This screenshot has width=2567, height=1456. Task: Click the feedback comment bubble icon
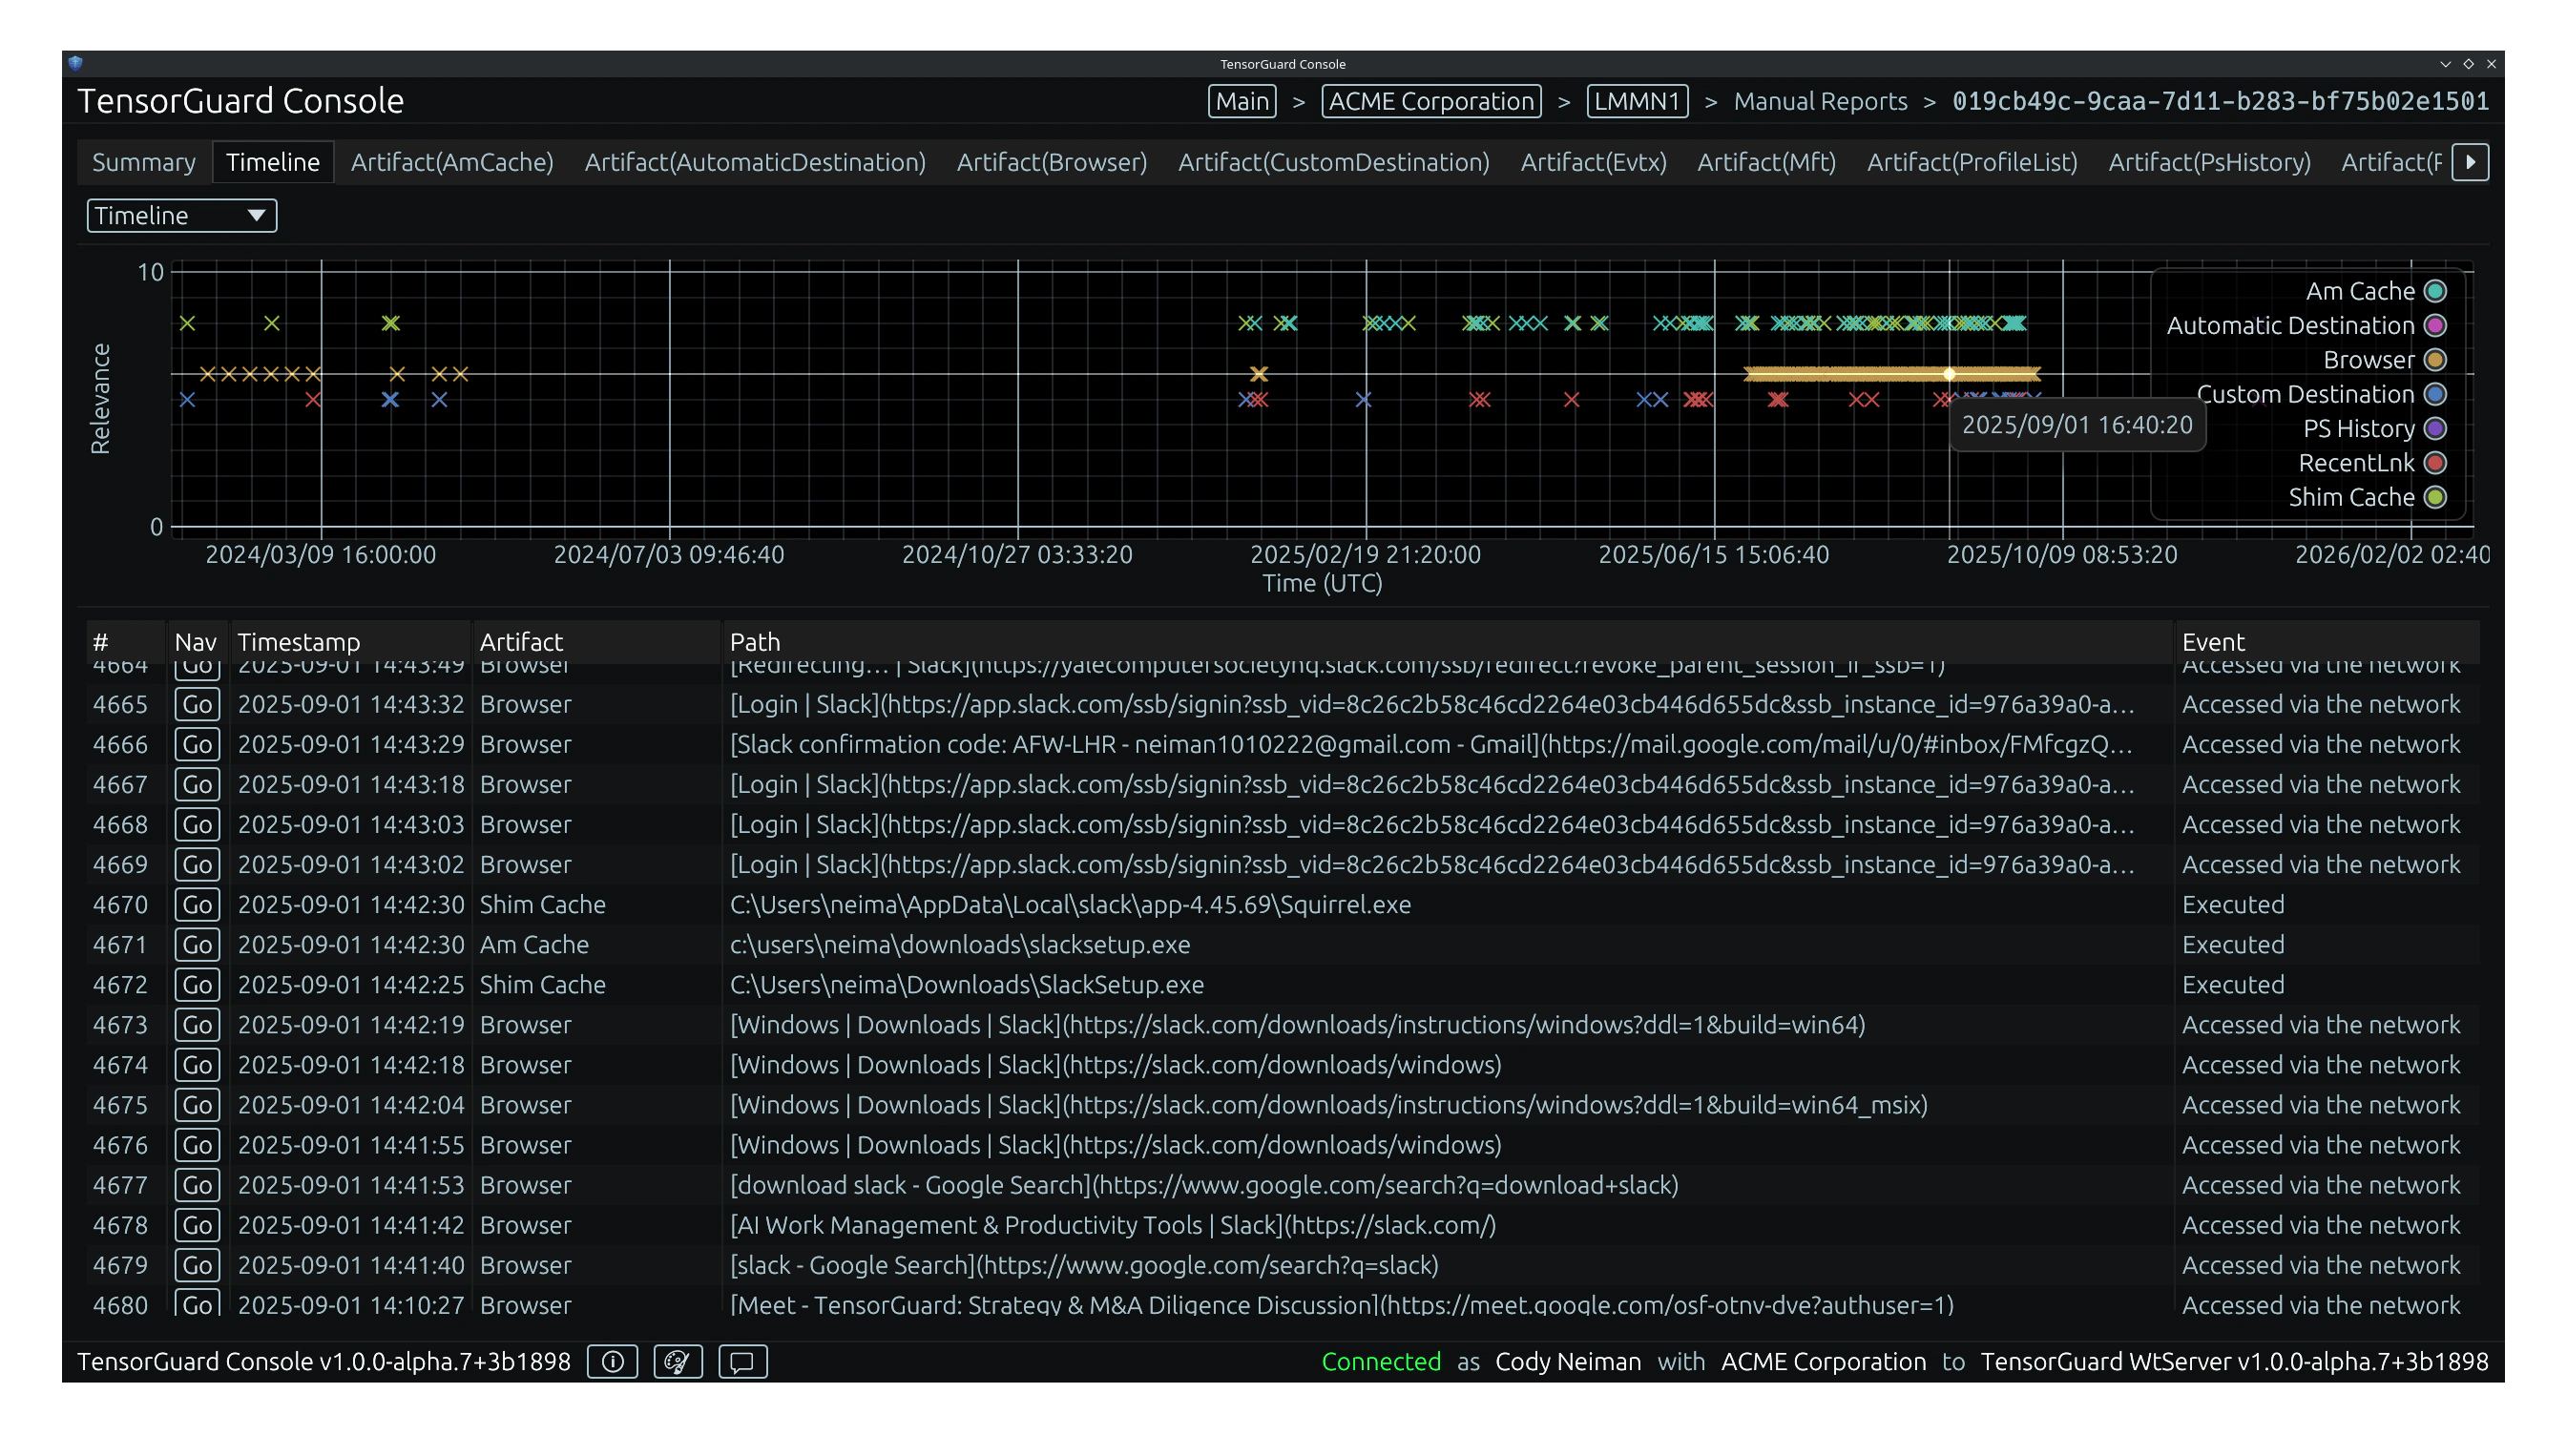742,1361
